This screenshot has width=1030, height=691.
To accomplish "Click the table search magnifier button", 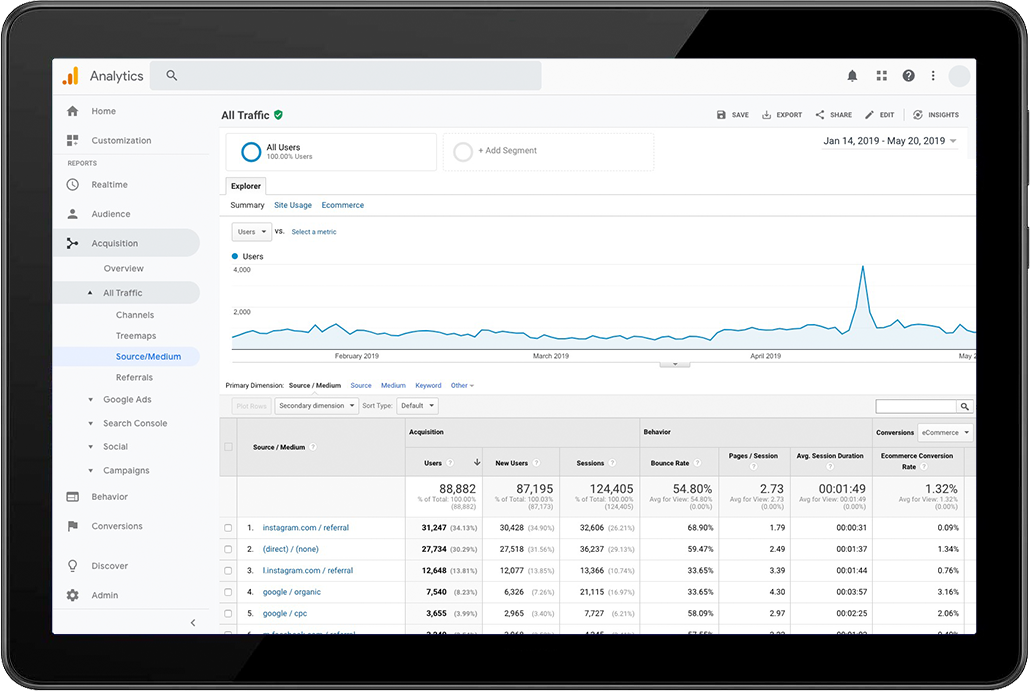I will (x=964, y=407).
